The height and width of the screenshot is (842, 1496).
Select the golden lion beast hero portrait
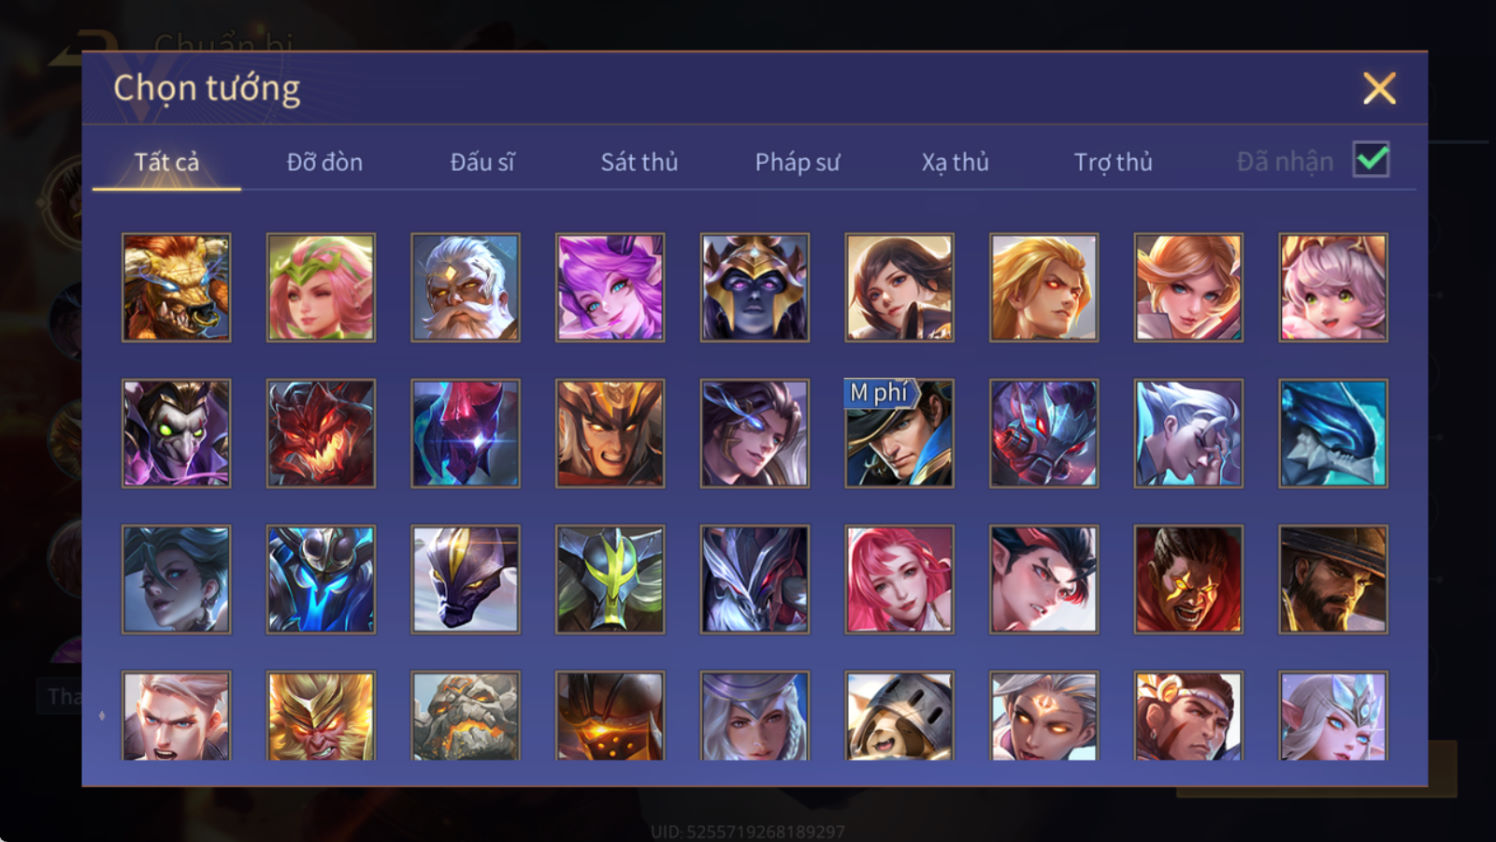pos(176,288)
